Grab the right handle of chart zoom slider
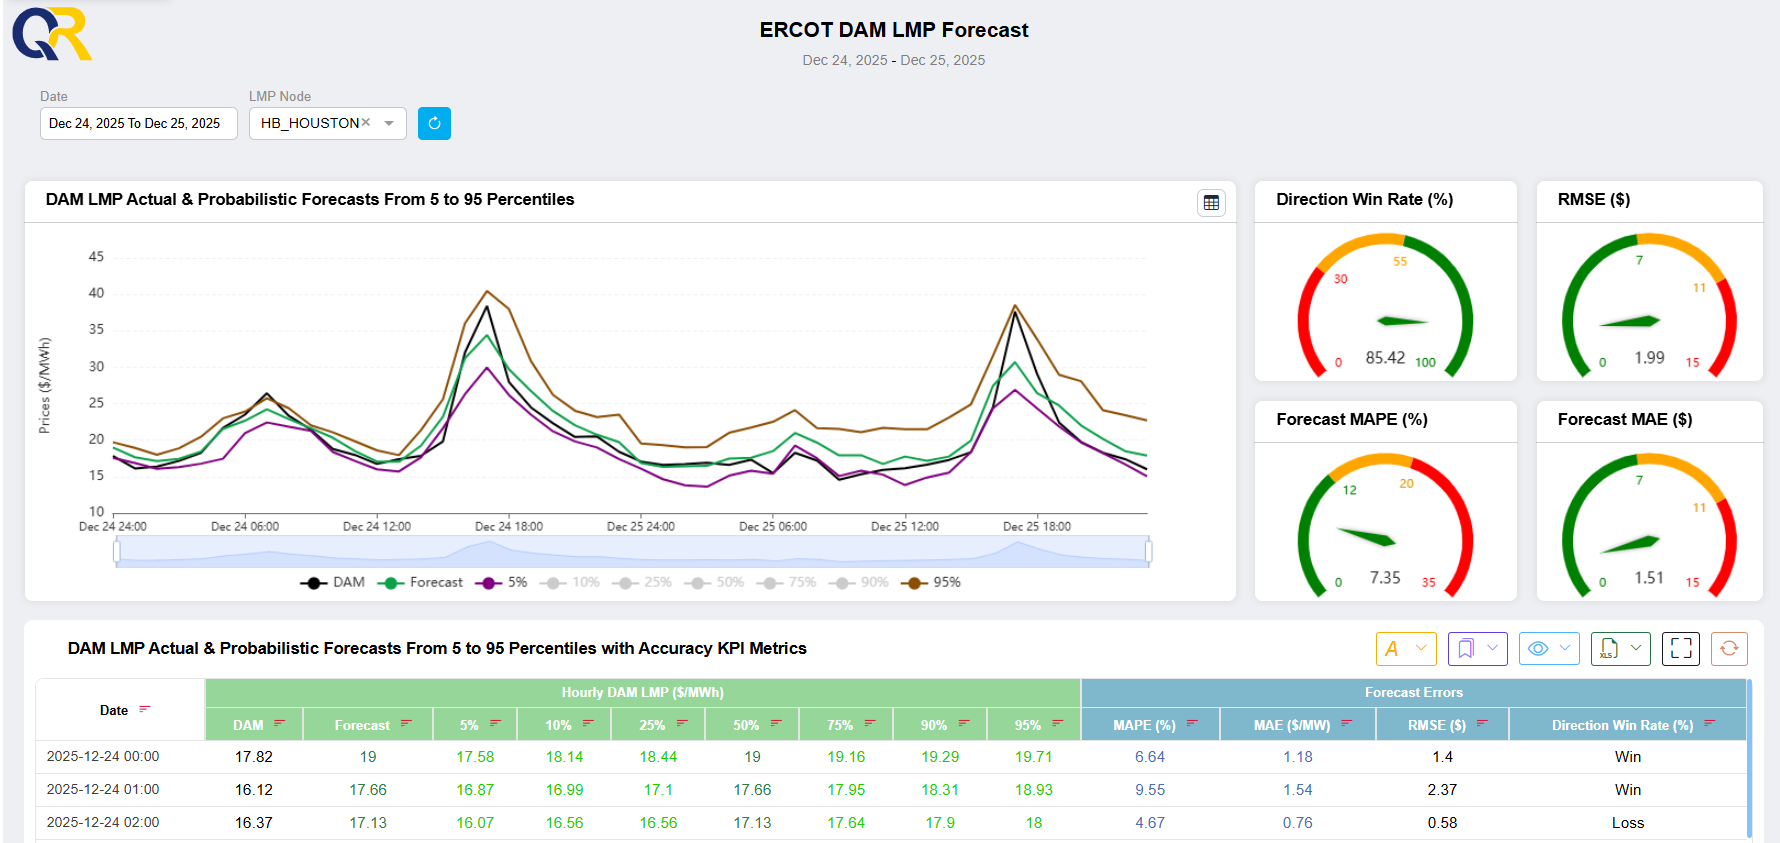The image size is (1780, 843). (x=1148, y=551)
